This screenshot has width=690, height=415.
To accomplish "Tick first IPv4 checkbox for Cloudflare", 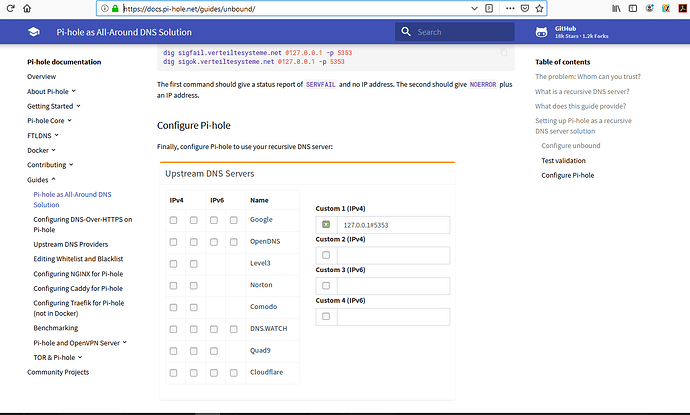I will tap(173, 373).
